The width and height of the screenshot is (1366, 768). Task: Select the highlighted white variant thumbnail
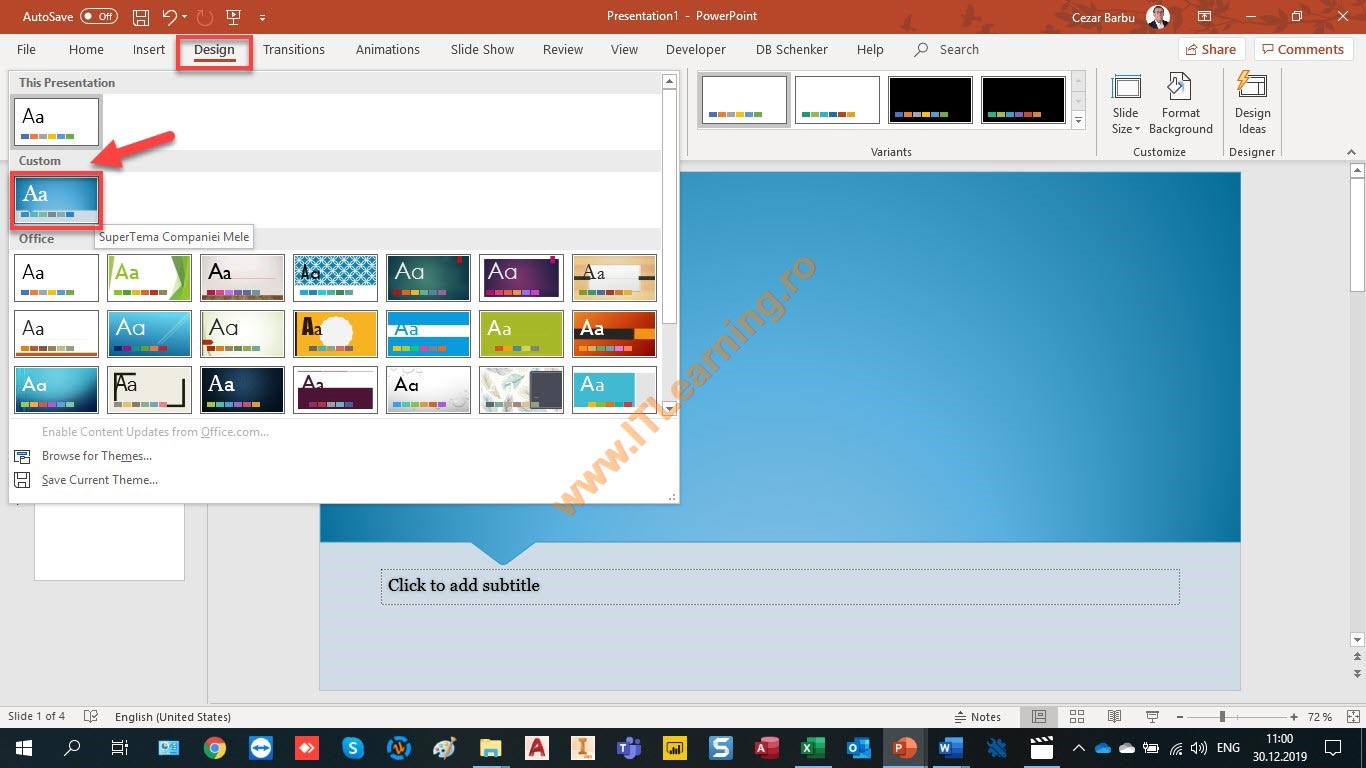pyautogui.click(x=744, y=100)
